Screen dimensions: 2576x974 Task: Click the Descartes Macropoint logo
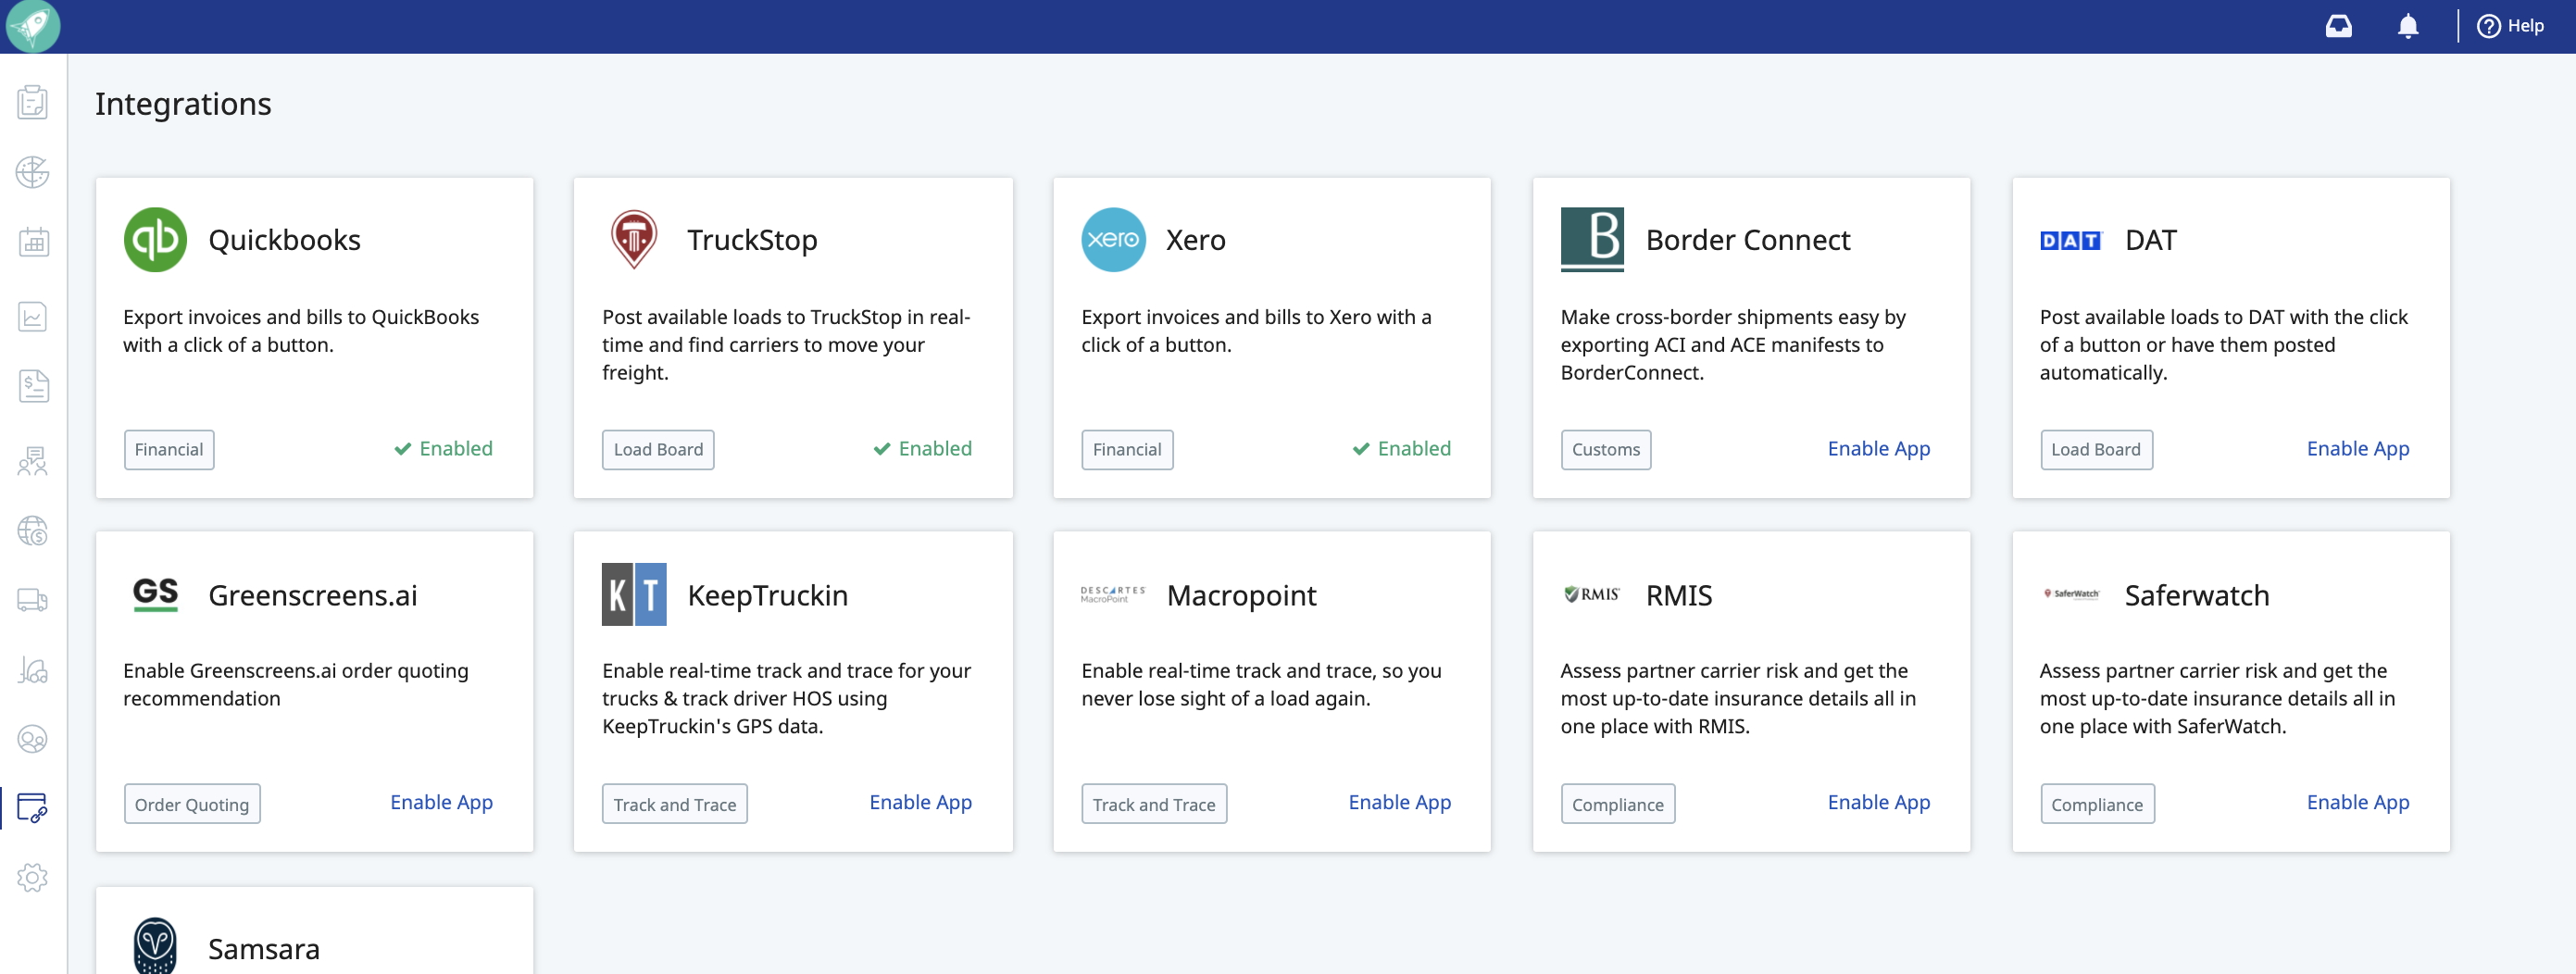pyautogui.click(x=1113, y=594)
